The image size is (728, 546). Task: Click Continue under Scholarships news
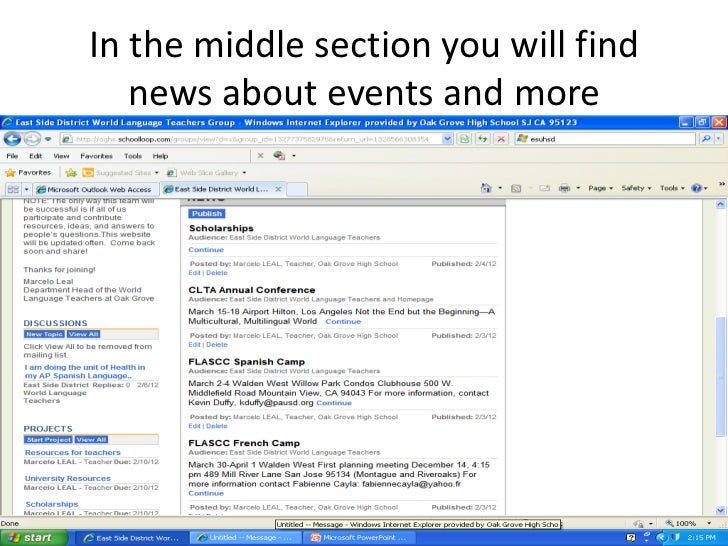click(206, 250)
